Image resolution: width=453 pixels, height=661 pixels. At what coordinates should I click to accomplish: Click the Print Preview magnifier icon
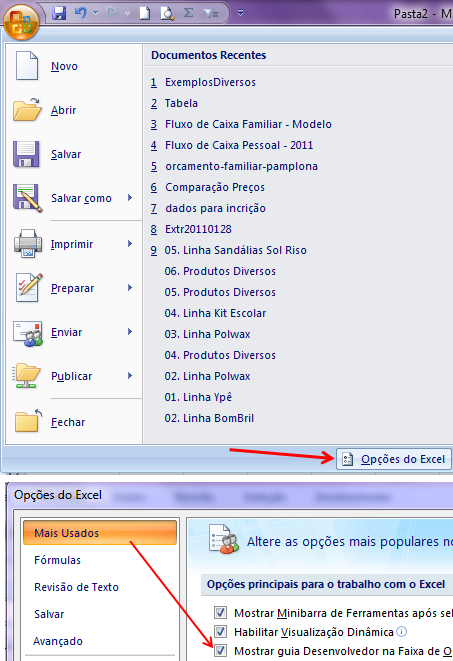[167, 13]
